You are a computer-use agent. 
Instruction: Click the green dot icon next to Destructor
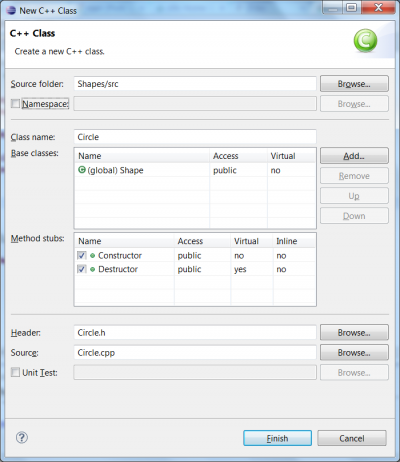pyautogui.click(x=93, y=269)
